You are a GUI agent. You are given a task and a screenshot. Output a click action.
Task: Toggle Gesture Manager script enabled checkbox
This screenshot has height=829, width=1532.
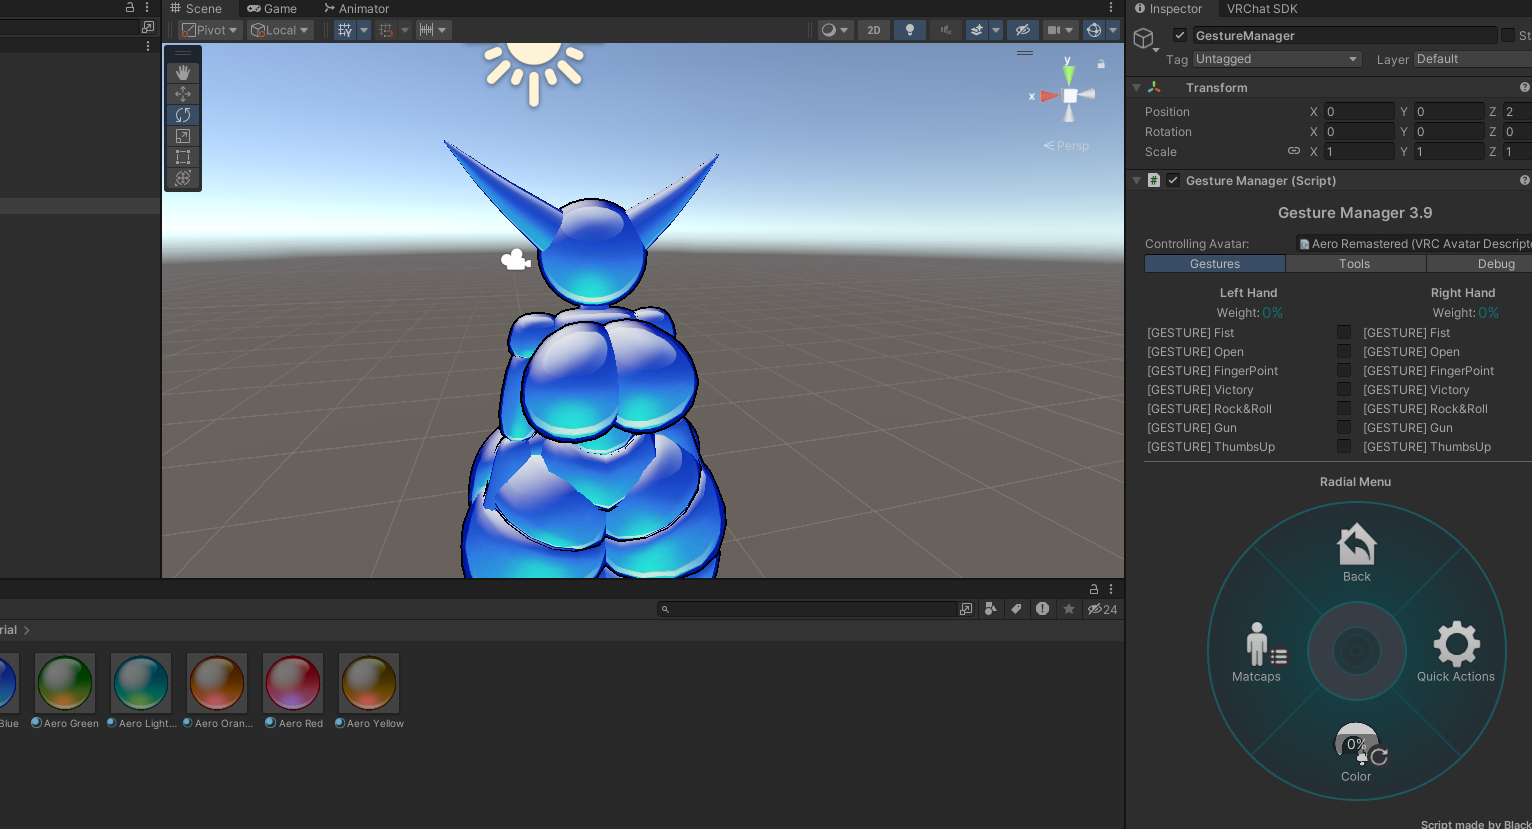point(1173,180)
